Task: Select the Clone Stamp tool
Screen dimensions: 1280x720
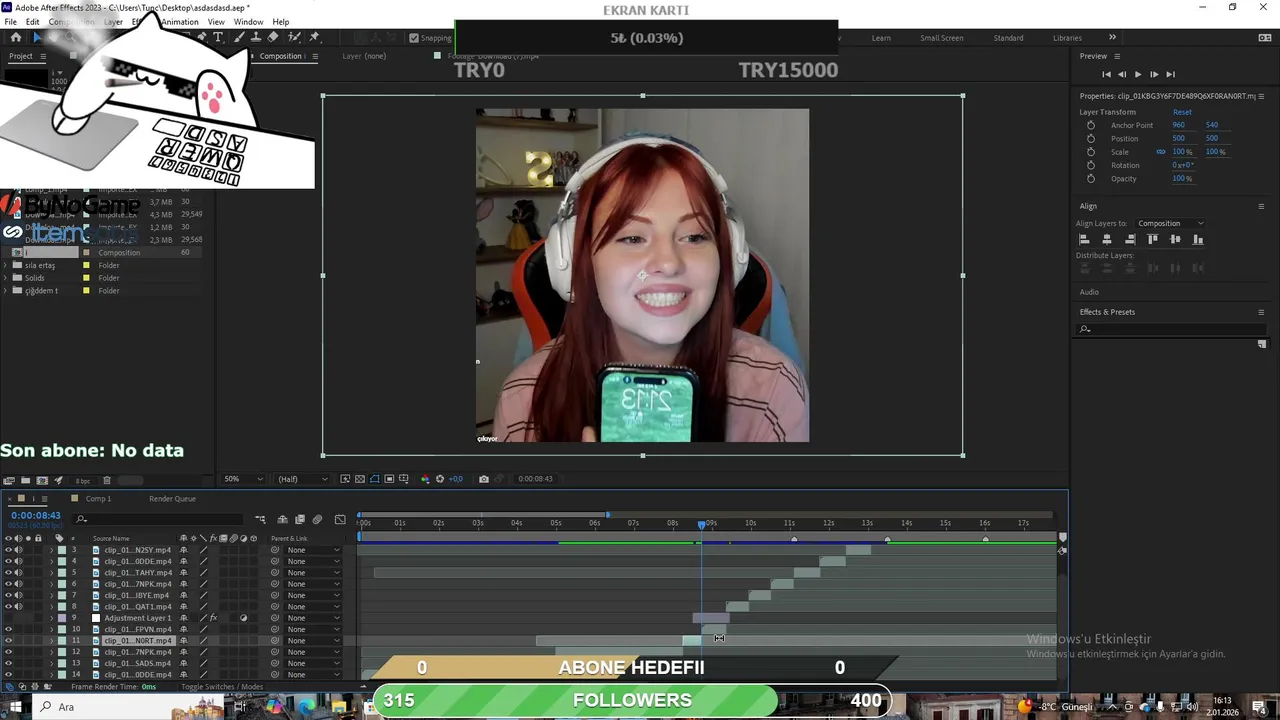Action: (x=255, y=37)
